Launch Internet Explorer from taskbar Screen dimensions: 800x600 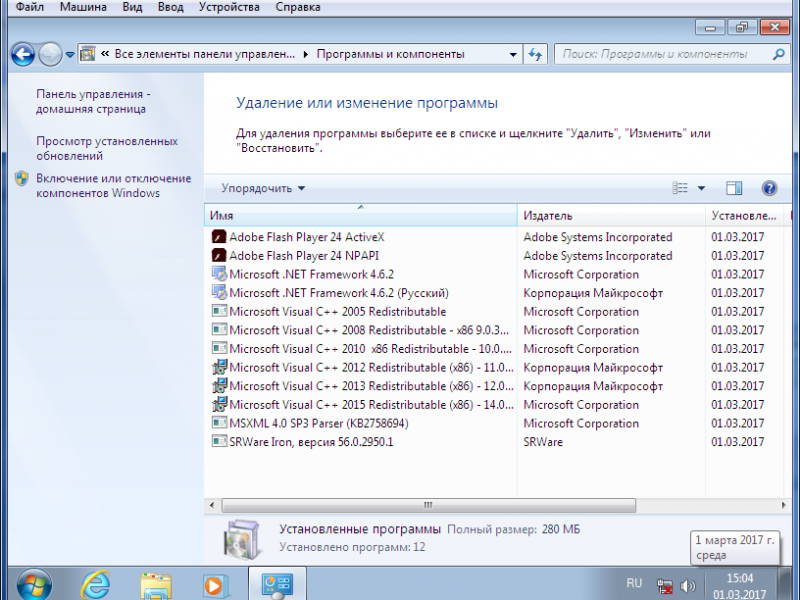[x=96, y=585]
